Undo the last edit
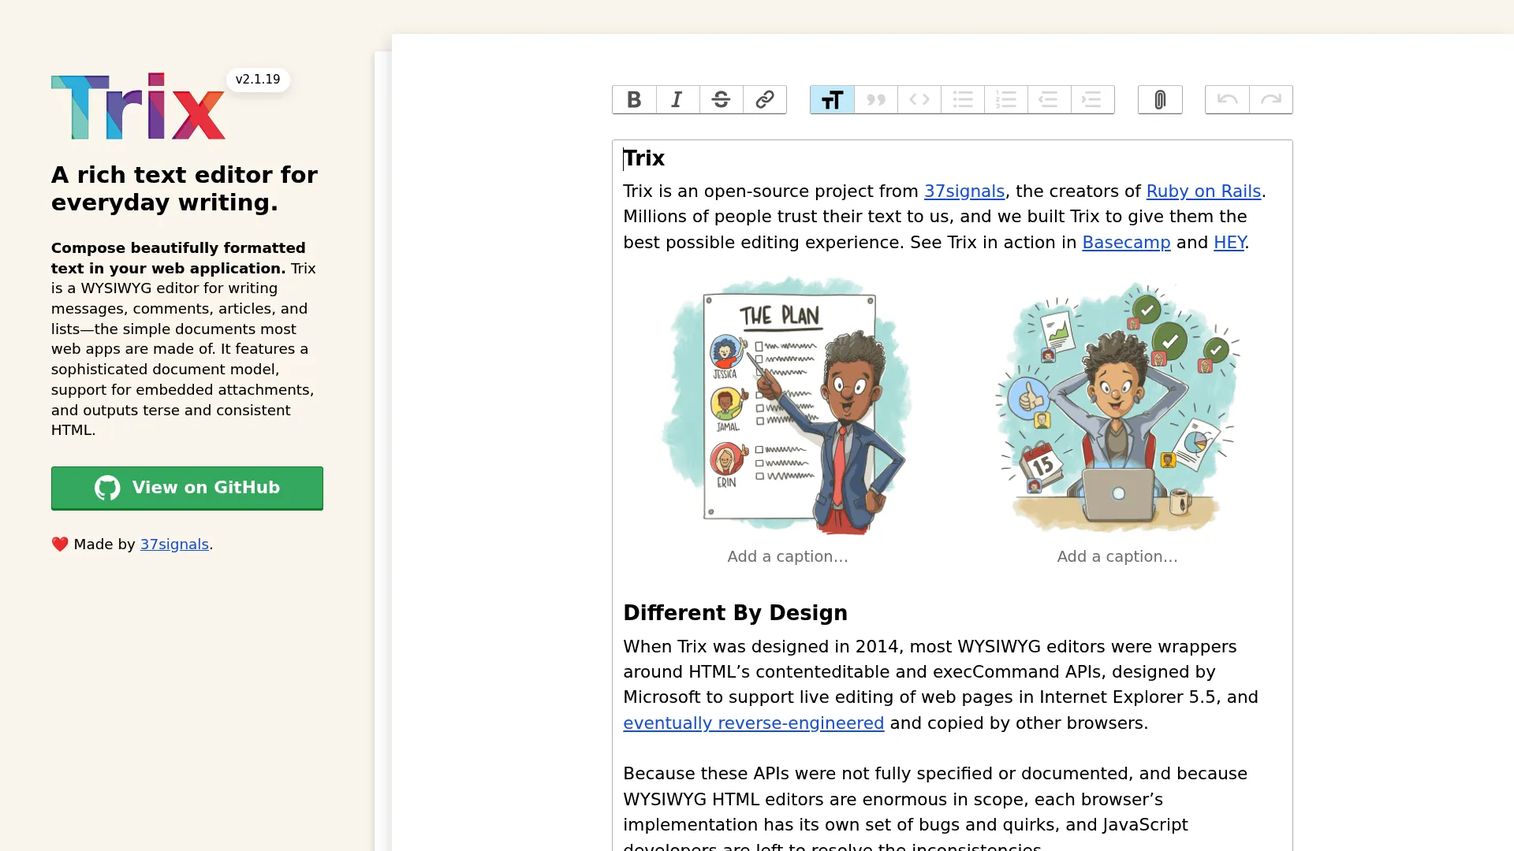The height and width of the screenshot is (851, 1514). 1227,99
